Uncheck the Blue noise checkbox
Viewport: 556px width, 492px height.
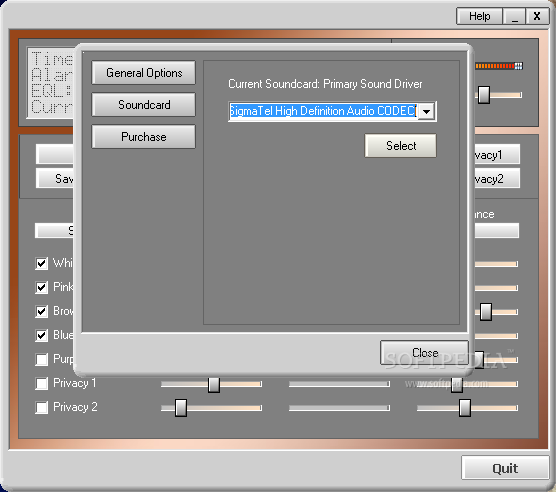point(41,335)
